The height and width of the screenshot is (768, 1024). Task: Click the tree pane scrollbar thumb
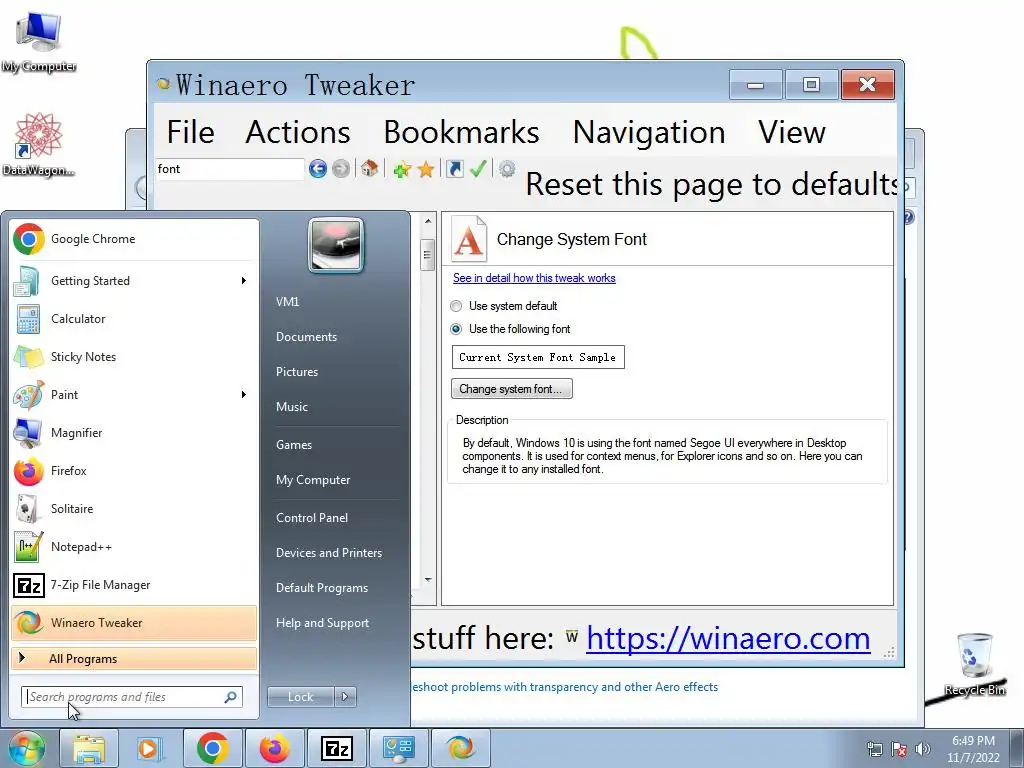pyautogui.click(x=428, y=255)
